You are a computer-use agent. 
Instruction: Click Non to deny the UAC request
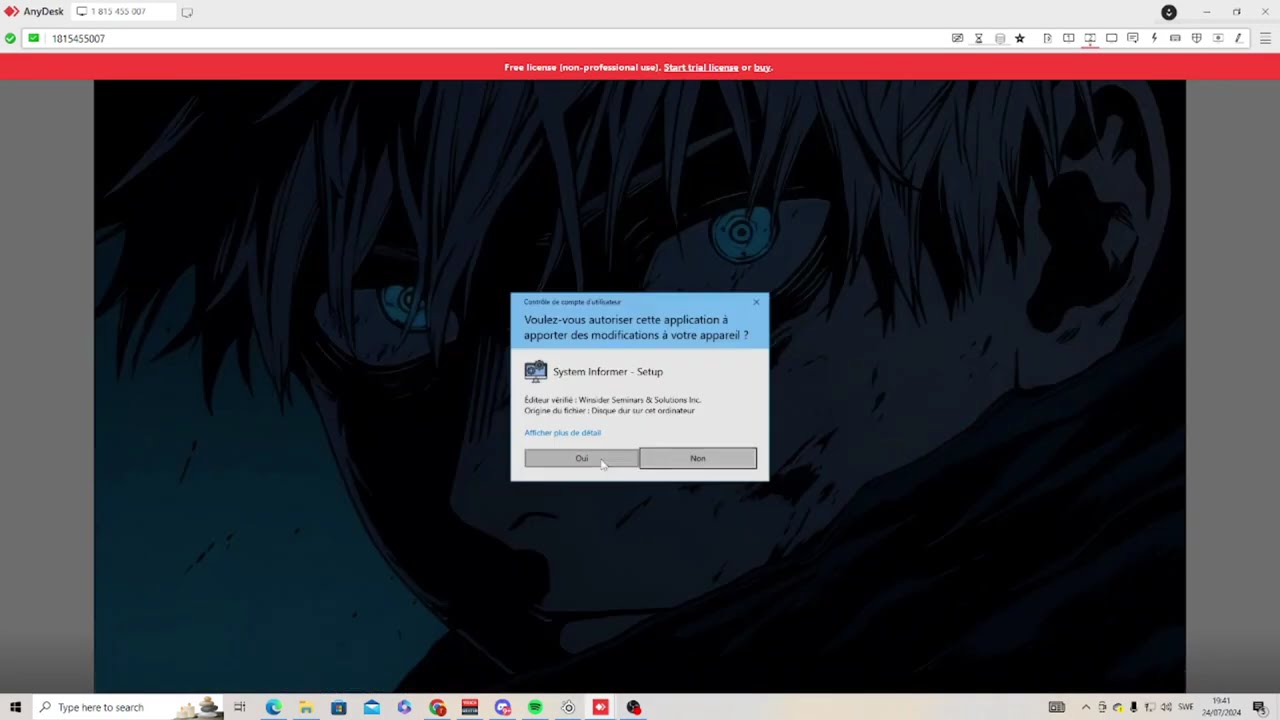698,458
